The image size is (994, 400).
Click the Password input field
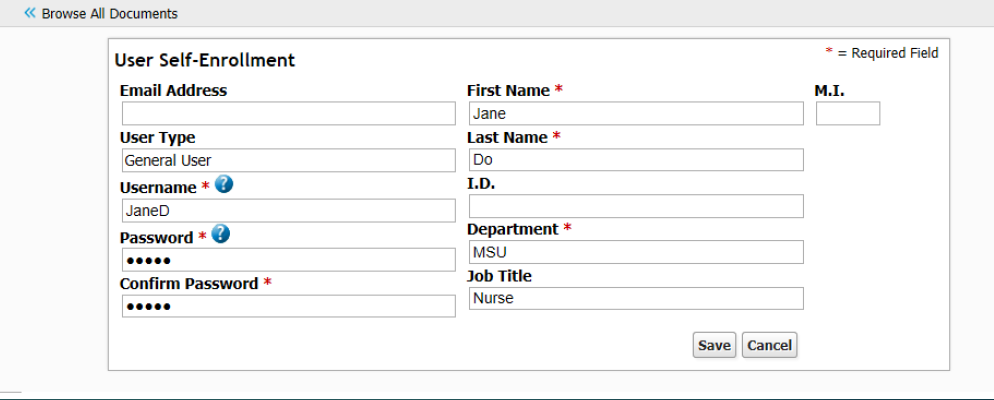(288, 260)
